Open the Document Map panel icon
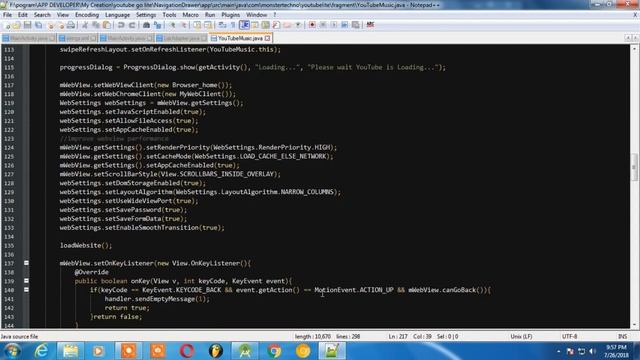640x360 pixels. (x=265, y=25)
